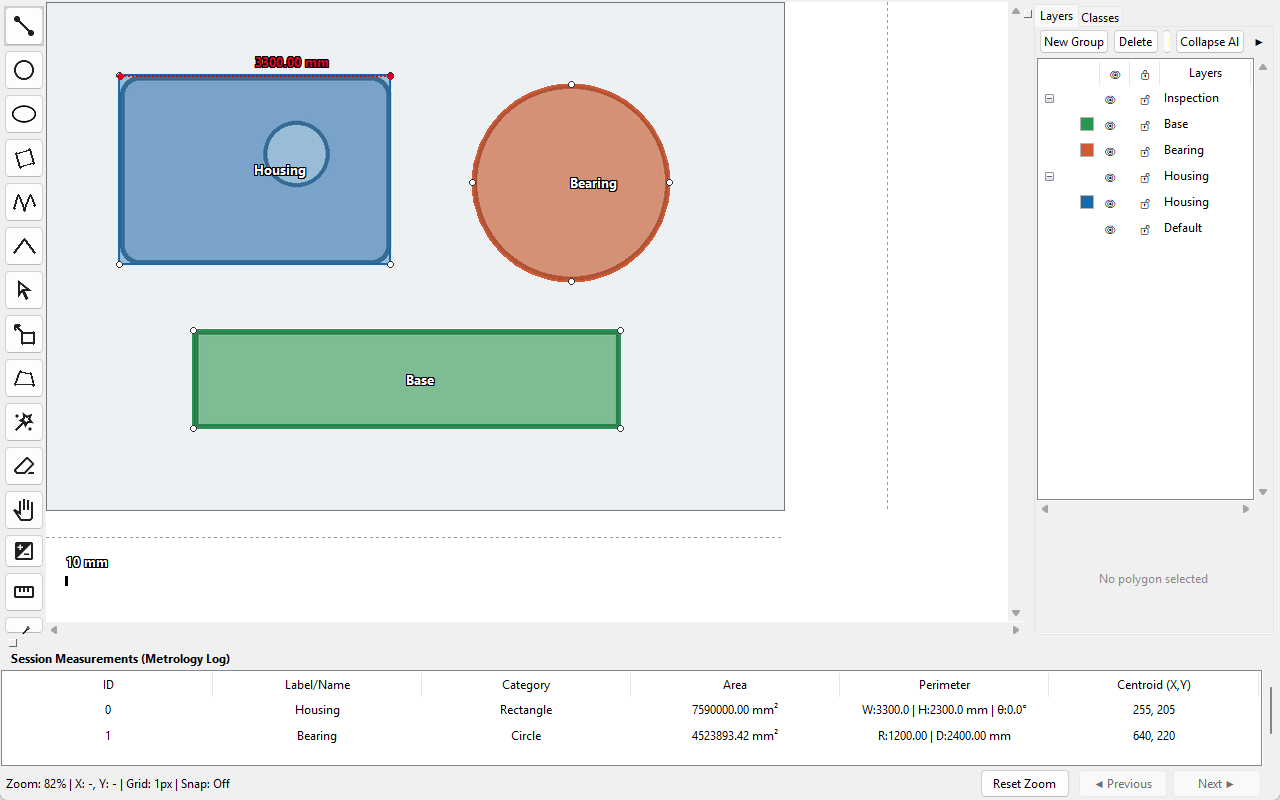1280x800 pixels.
Task: Click the Perimeter column header
Action: (944, 685)
